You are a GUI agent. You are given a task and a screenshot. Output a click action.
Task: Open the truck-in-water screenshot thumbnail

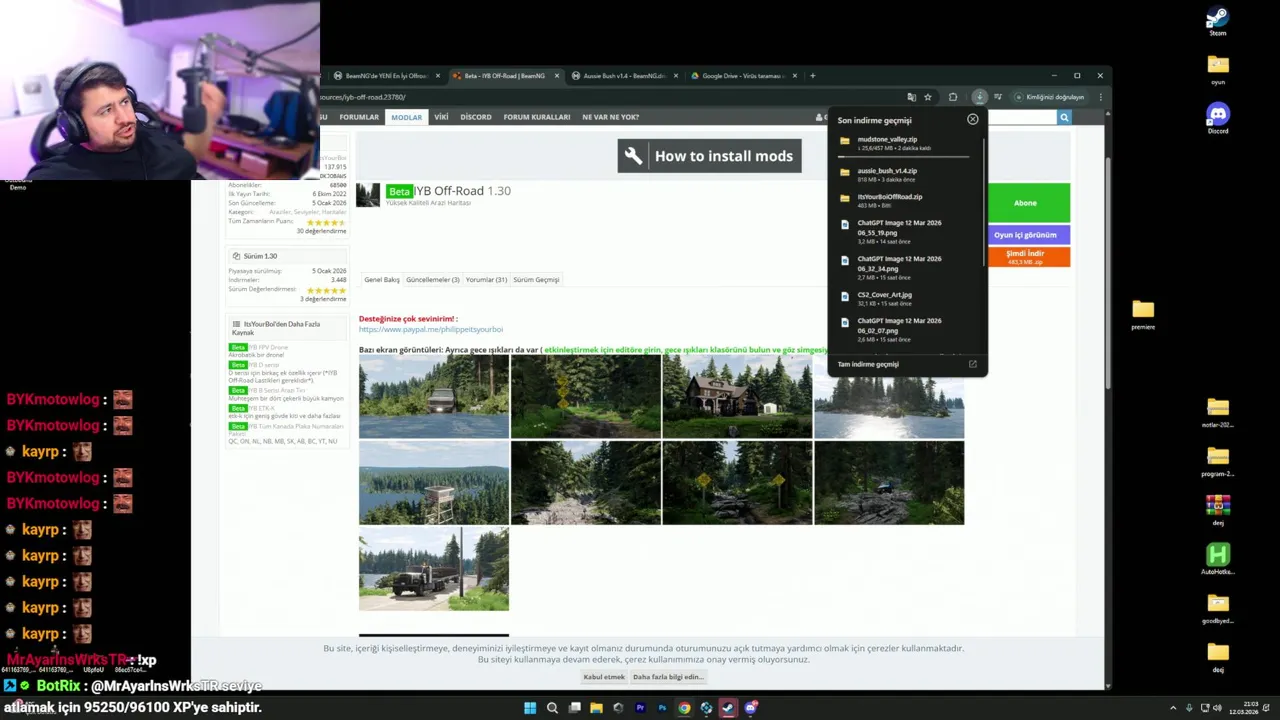434,397
